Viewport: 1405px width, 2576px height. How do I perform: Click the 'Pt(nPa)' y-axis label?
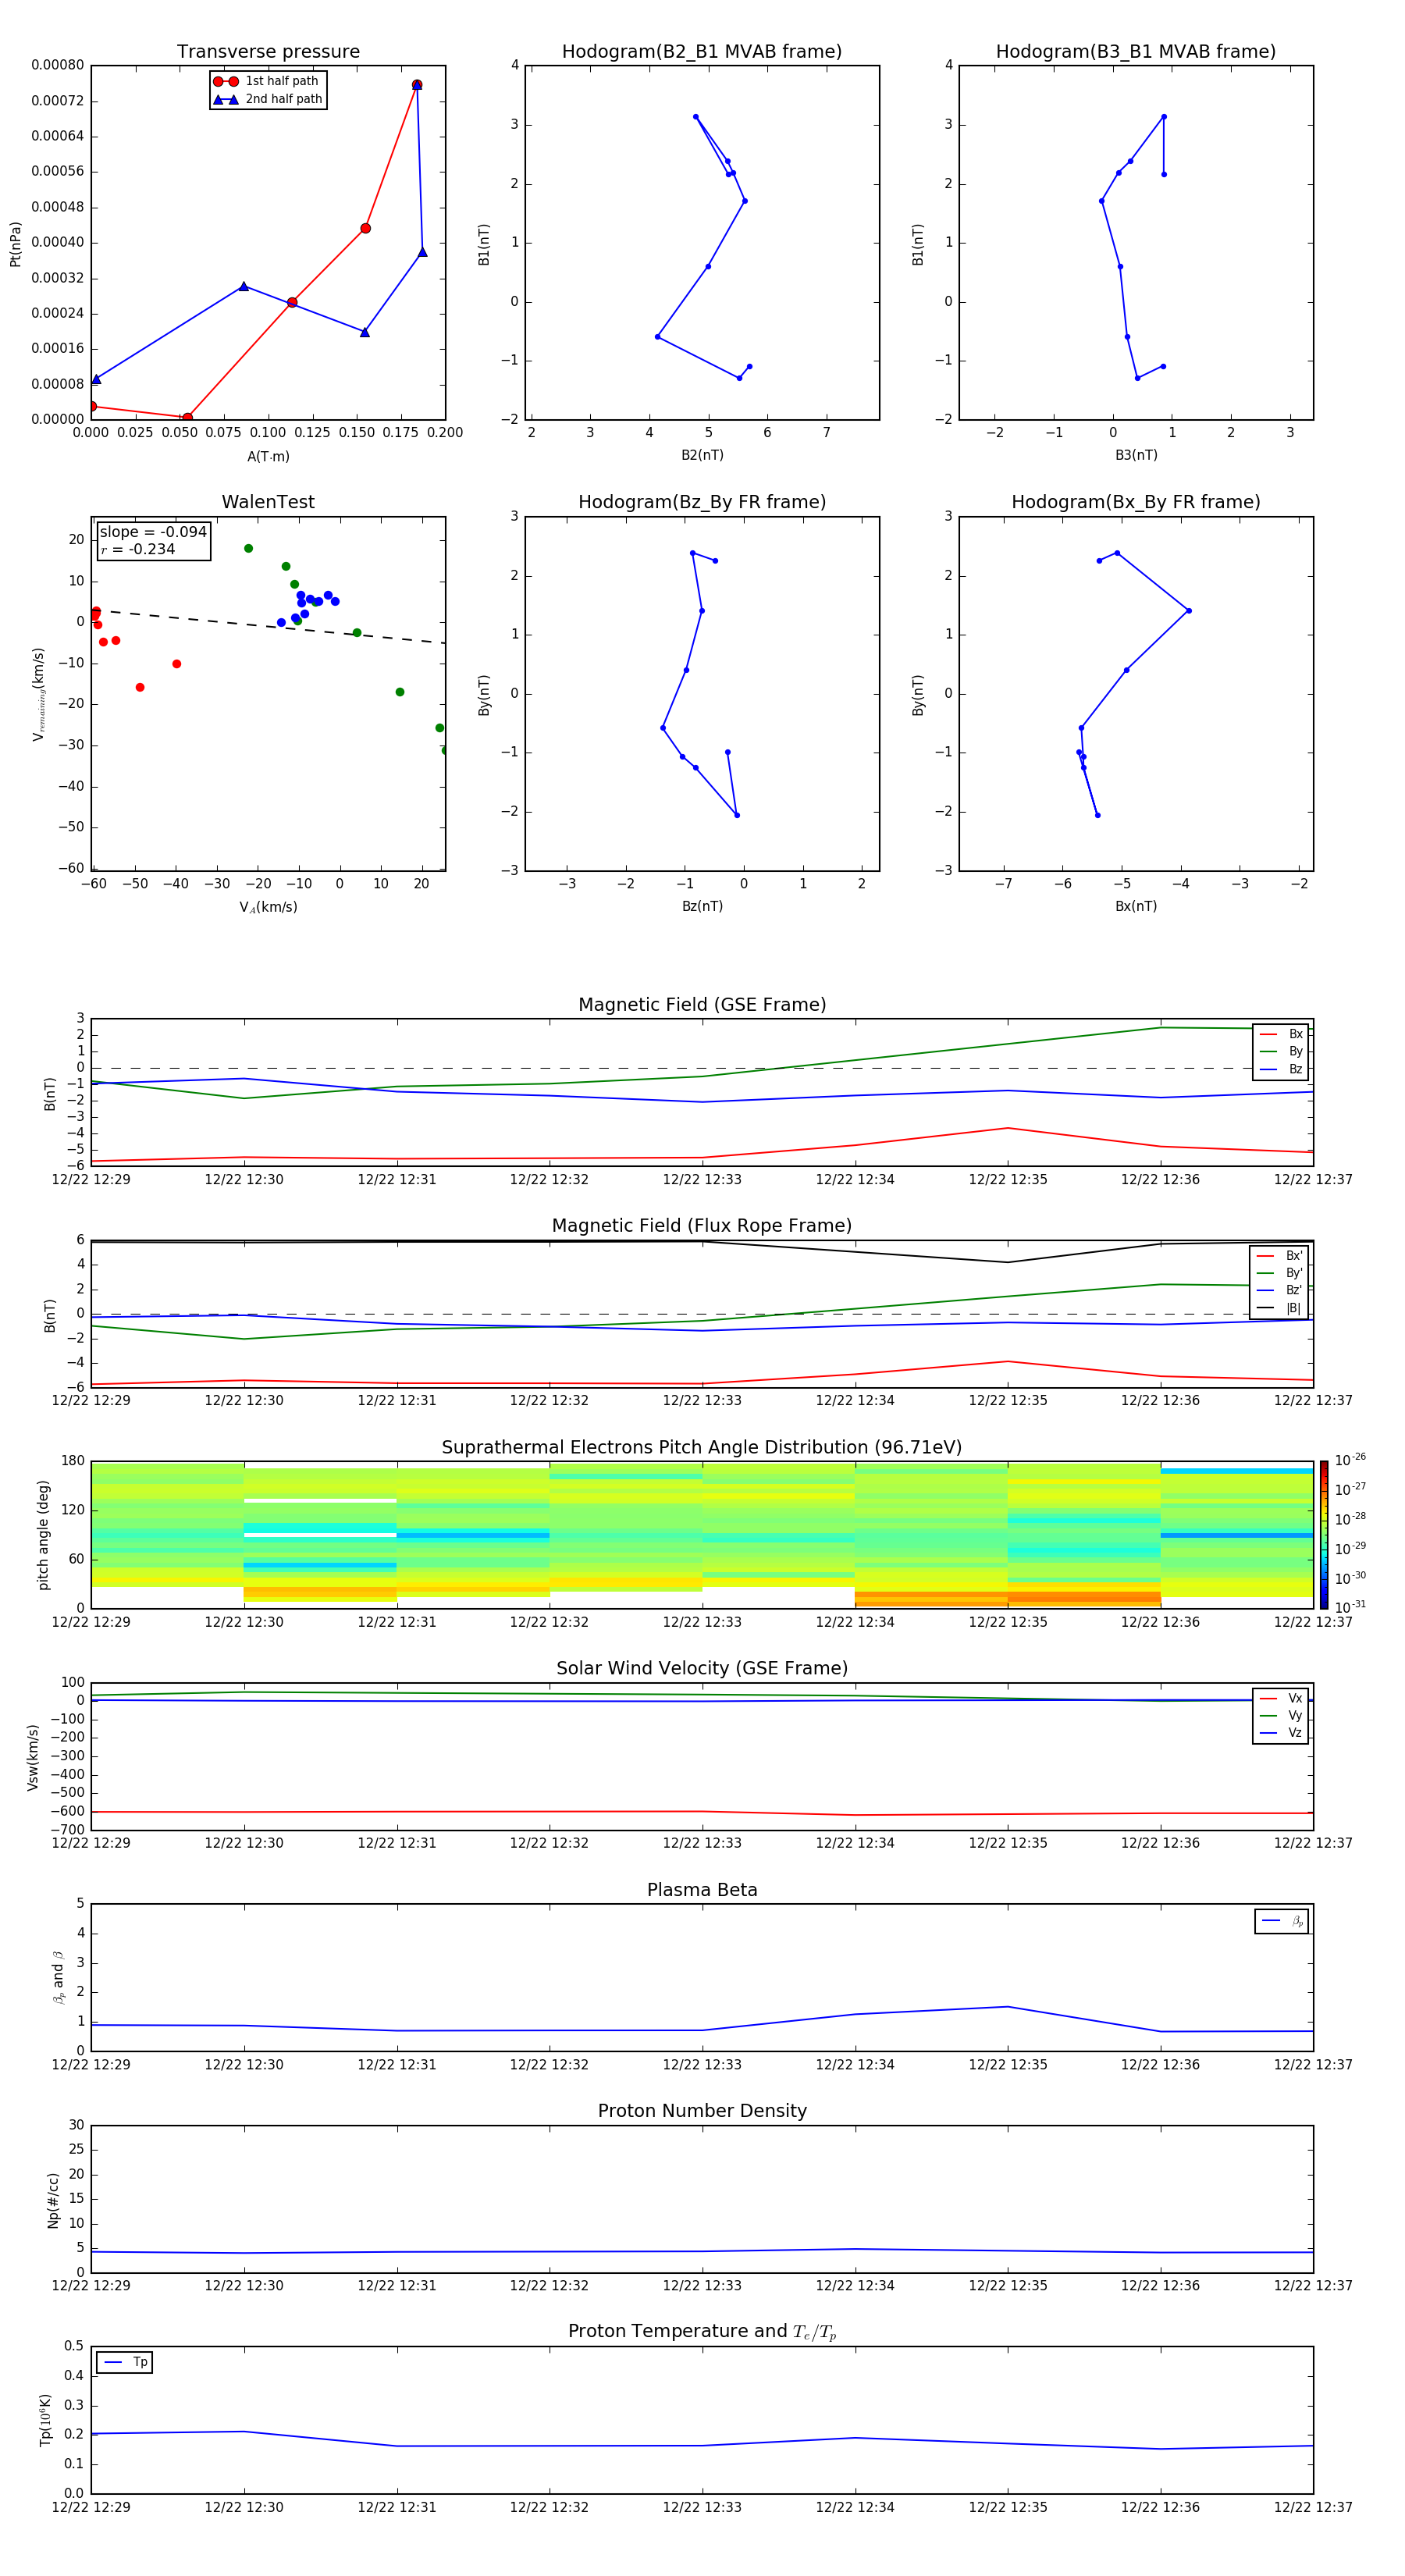click(x=15, y=243)
